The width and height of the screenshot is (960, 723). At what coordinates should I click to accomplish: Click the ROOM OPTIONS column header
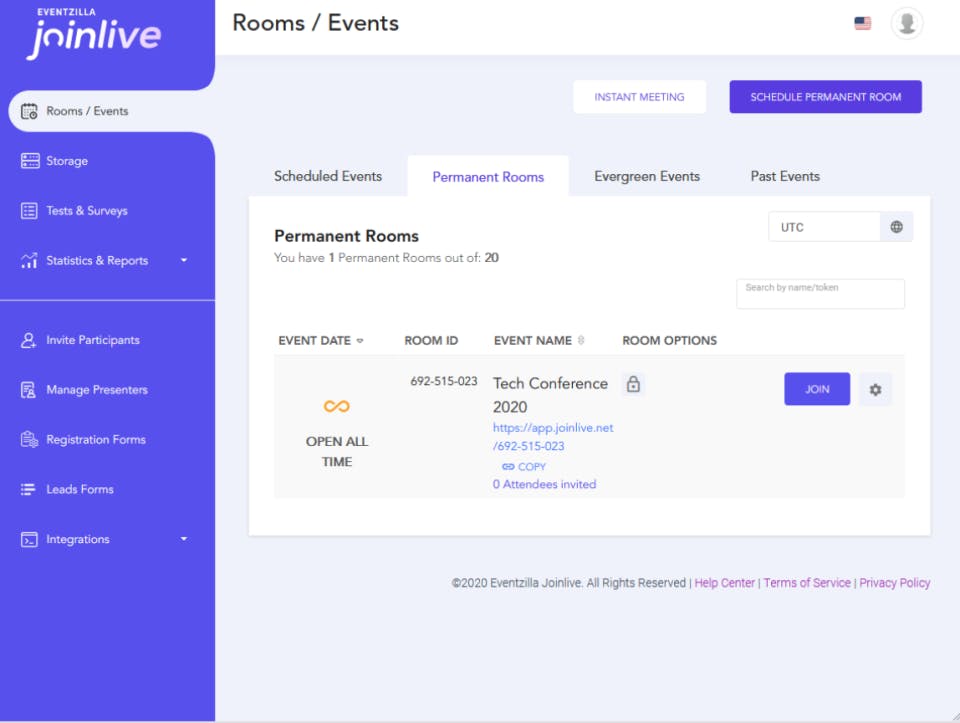(x=669, y=340)
